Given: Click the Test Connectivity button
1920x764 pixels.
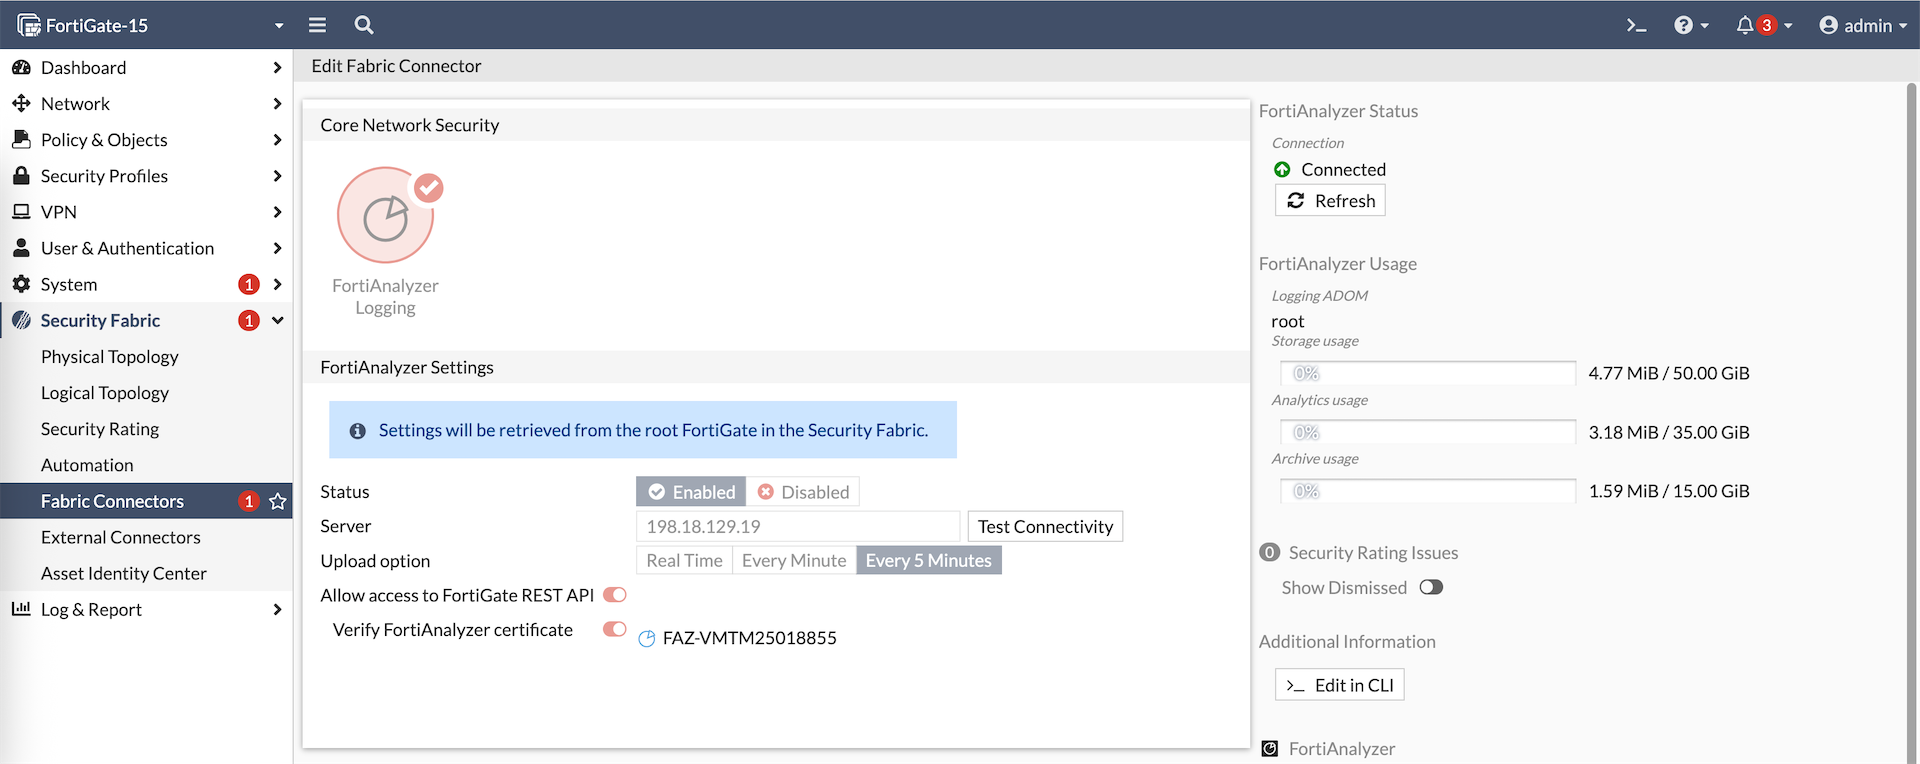Looking at the screenshot, I should [x=1045, y=527].
